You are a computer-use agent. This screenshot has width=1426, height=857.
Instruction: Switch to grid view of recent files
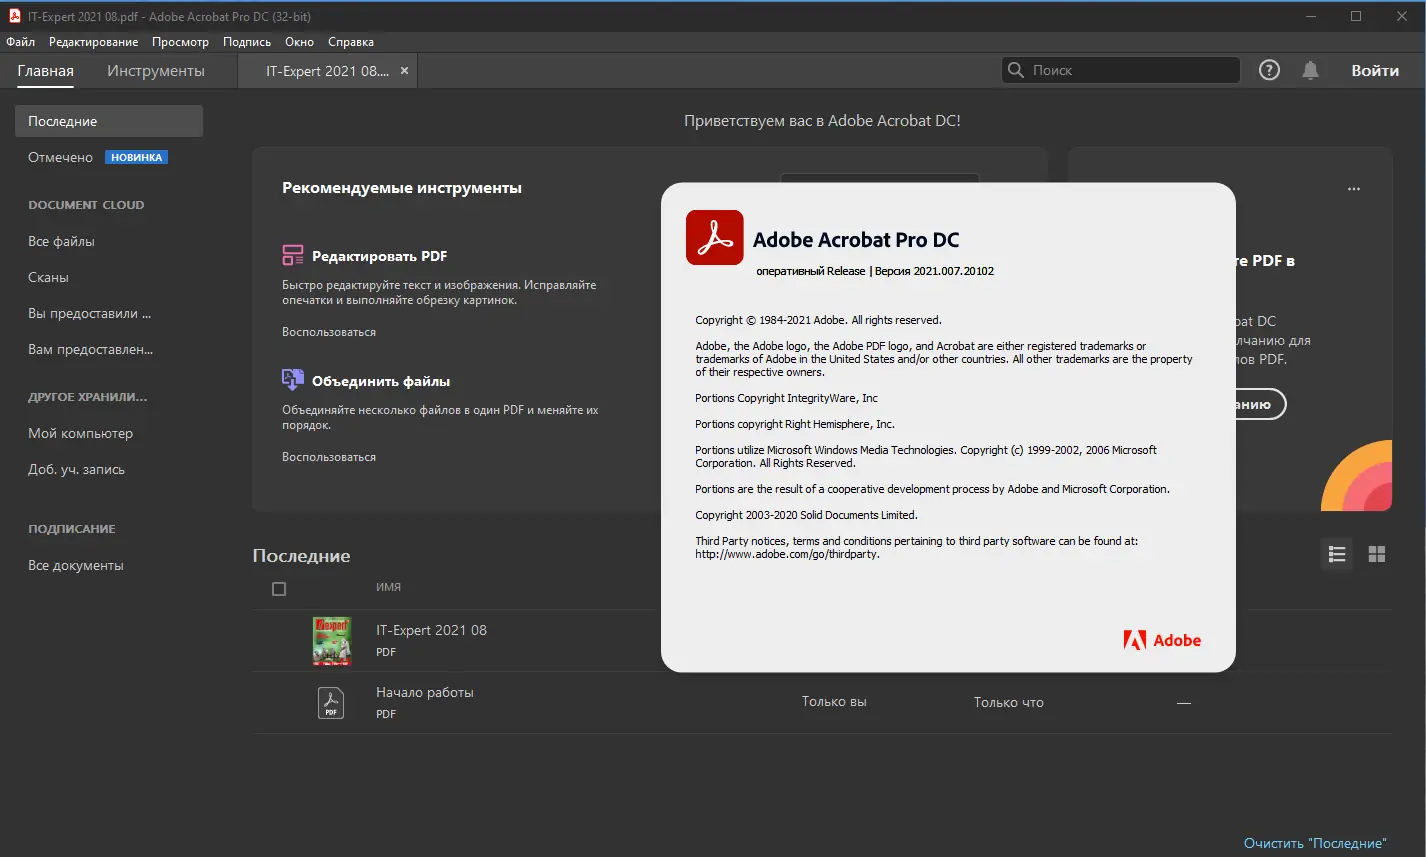click(1377, 554)
